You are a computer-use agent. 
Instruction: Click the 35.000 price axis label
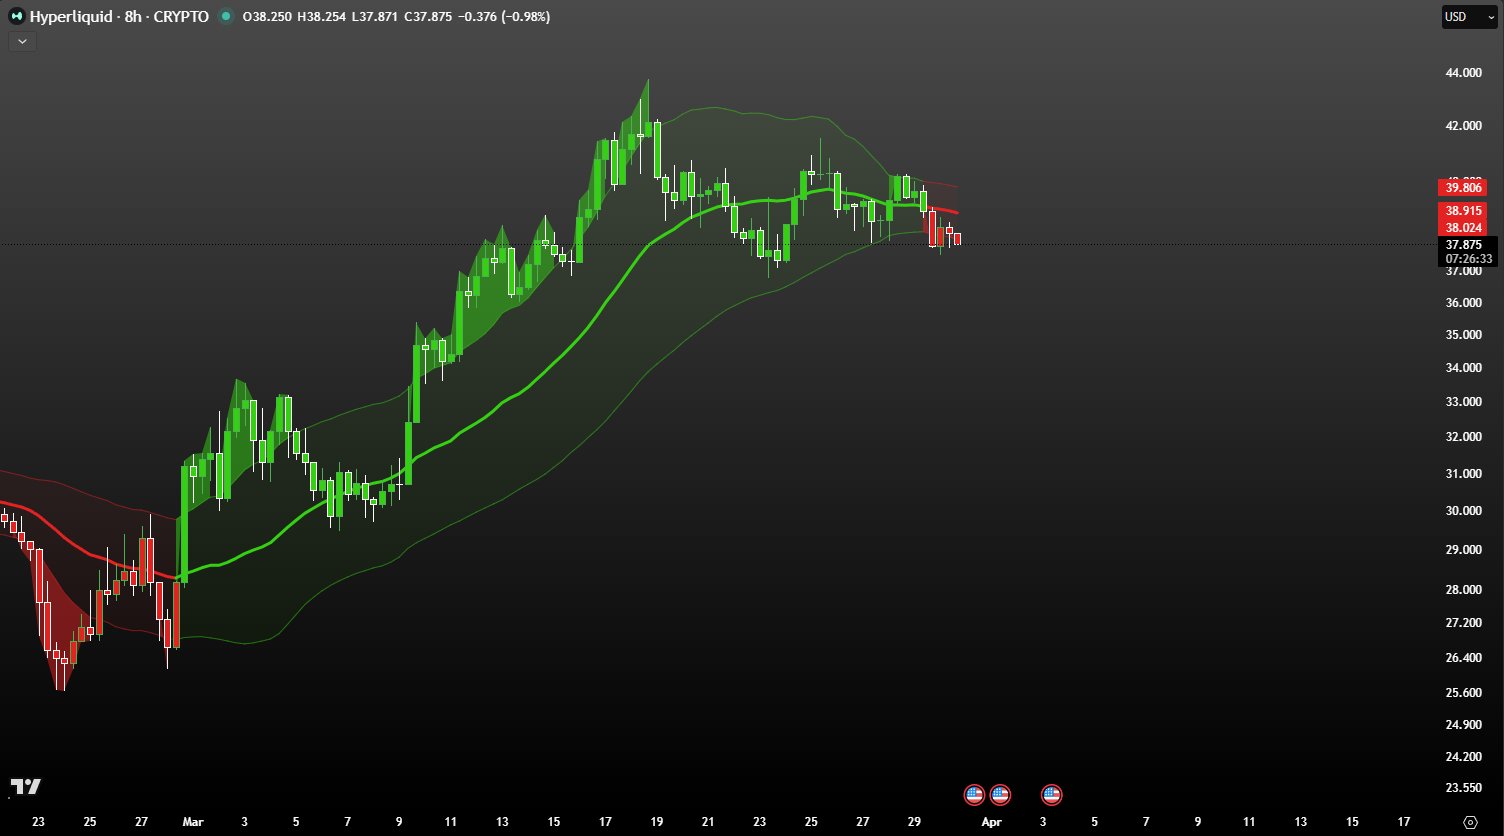(1463, 335)
